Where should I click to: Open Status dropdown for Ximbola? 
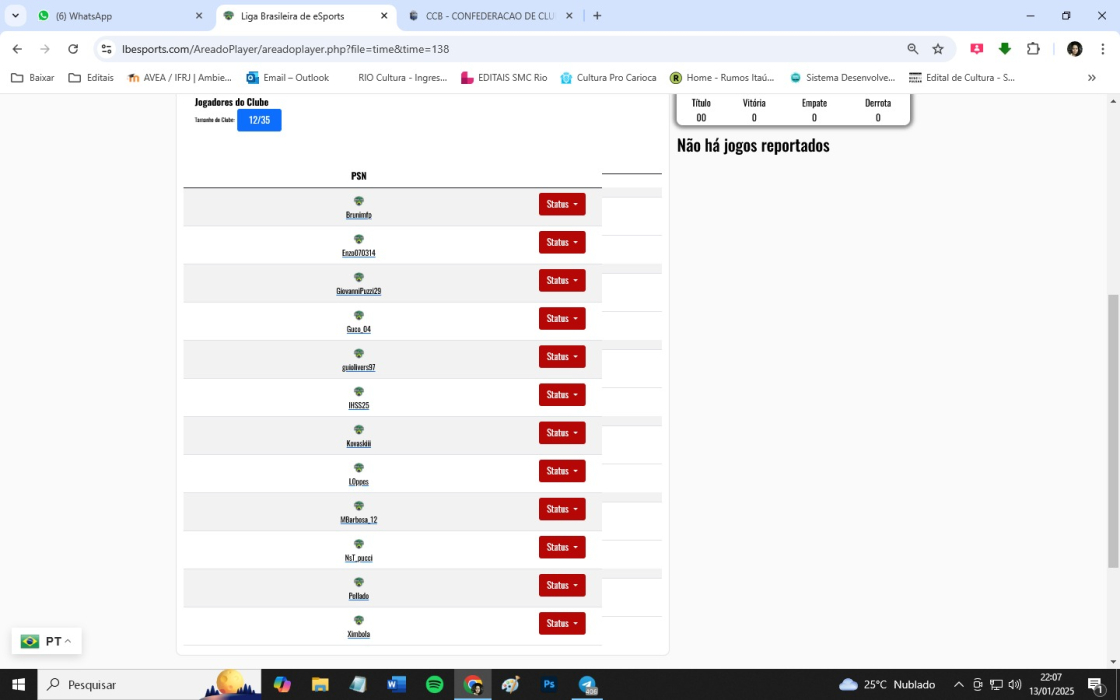[x=562, y=624]
